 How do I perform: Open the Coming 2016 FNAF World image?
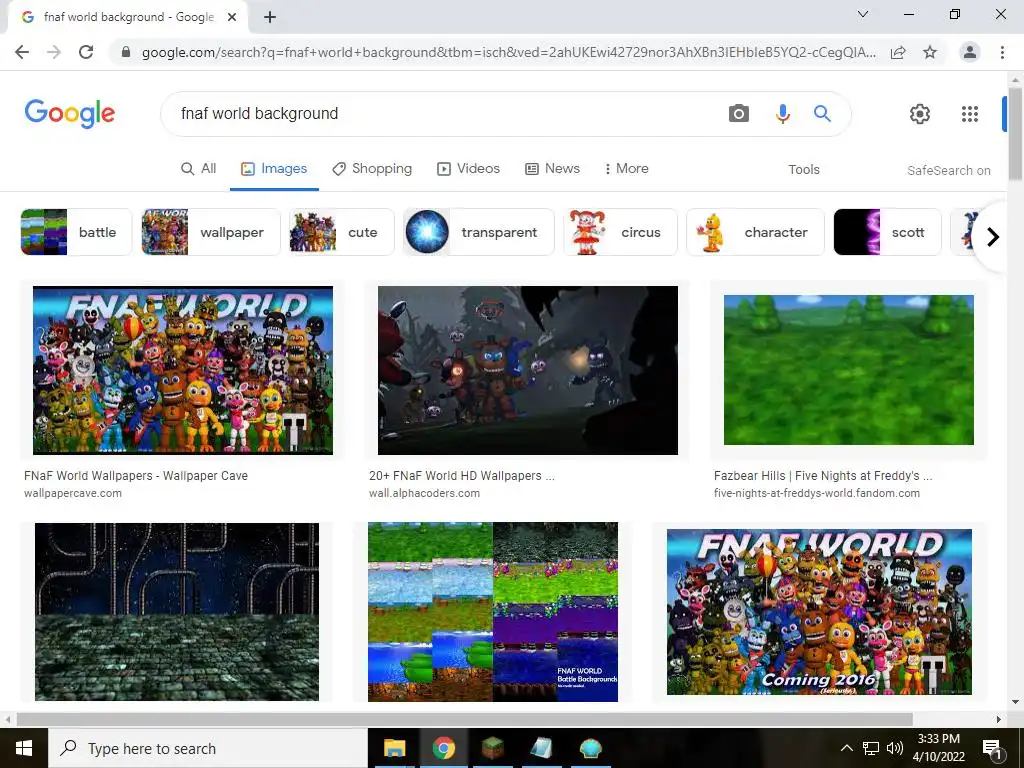click(819, 612)
